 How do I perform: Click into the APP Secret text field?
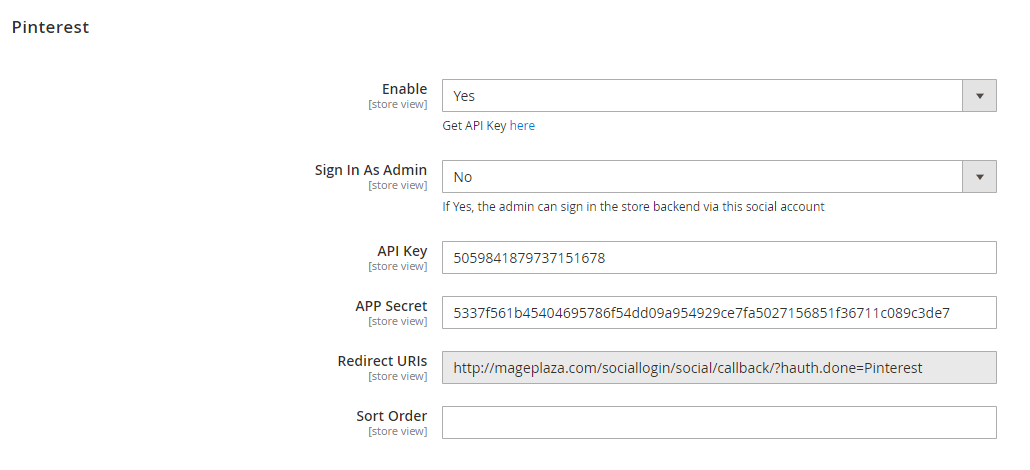pyautogui.click(x=719, y=313)
